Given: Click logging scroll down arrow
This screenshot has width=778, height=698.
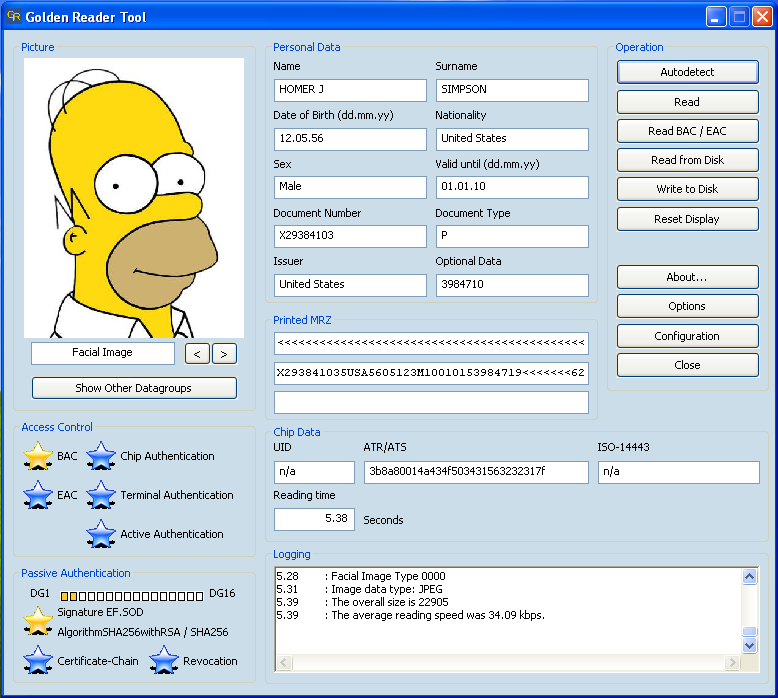Looking at the screenshot, I should click(749, 645).
